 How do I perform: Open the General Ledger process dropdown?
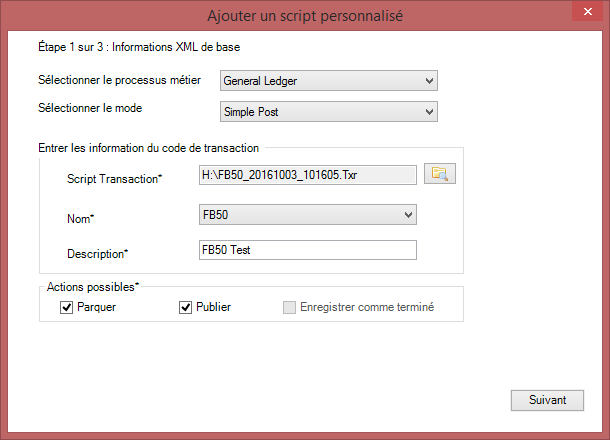[x=329, y=81]
